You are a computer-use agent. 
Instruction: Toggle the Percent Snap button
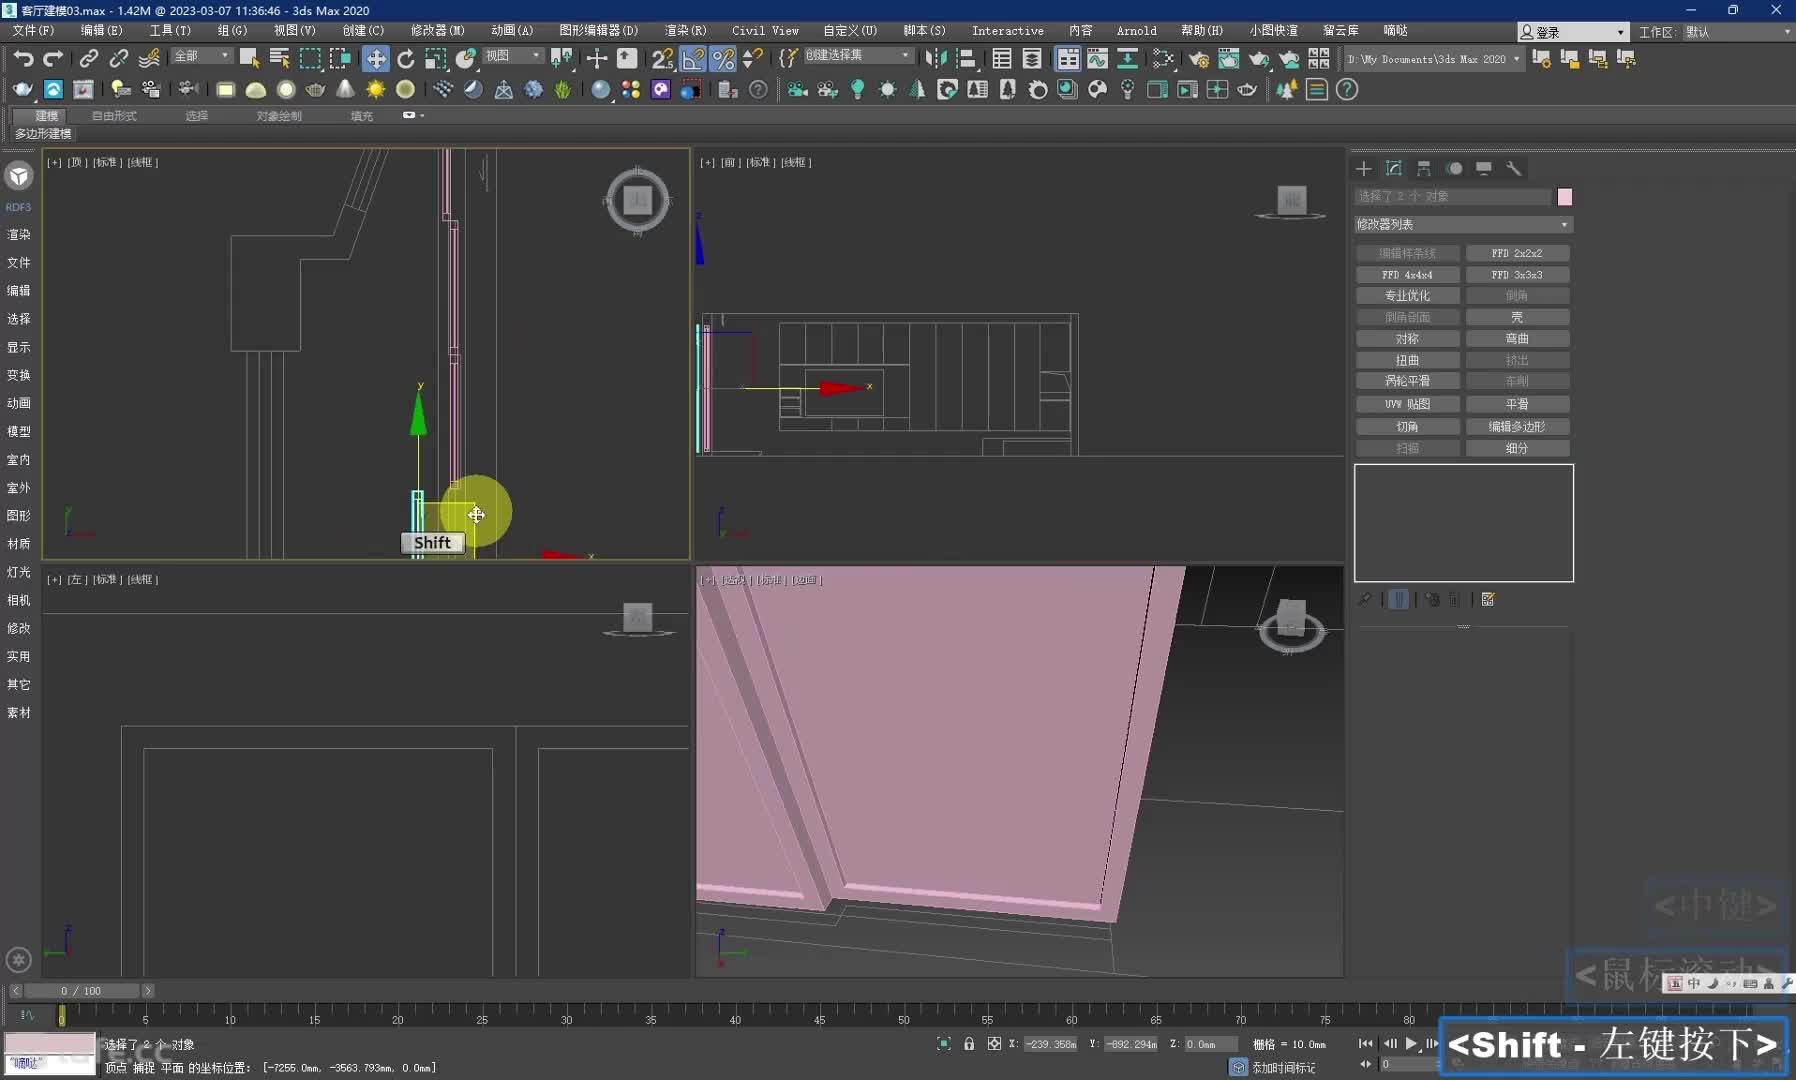pyautogui.click(x=723, y=59)
